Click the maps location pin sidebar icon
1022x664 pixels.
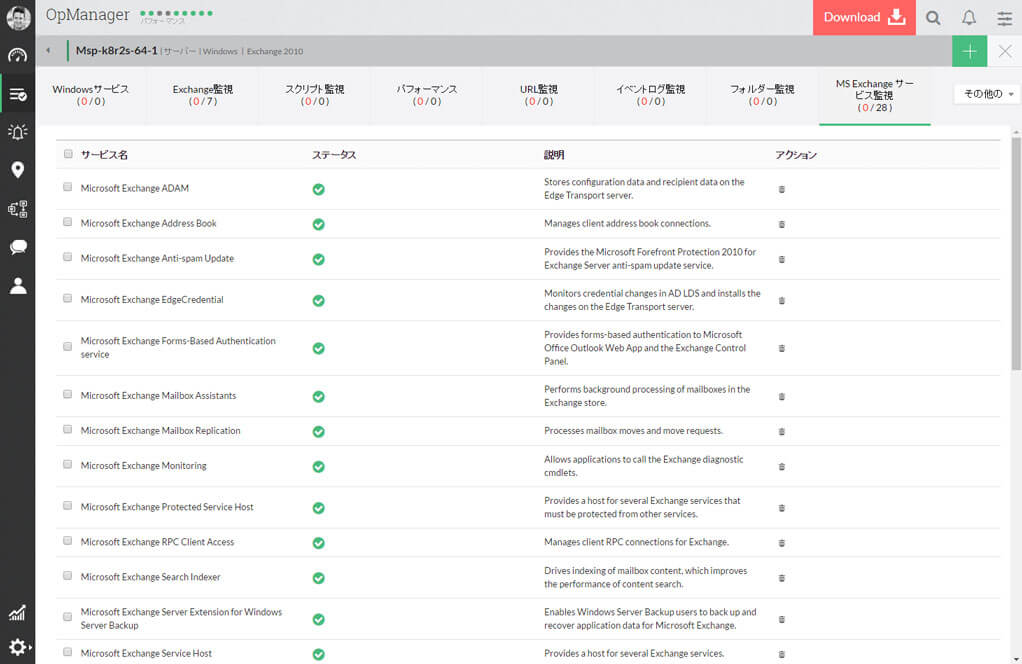[17, 170]
